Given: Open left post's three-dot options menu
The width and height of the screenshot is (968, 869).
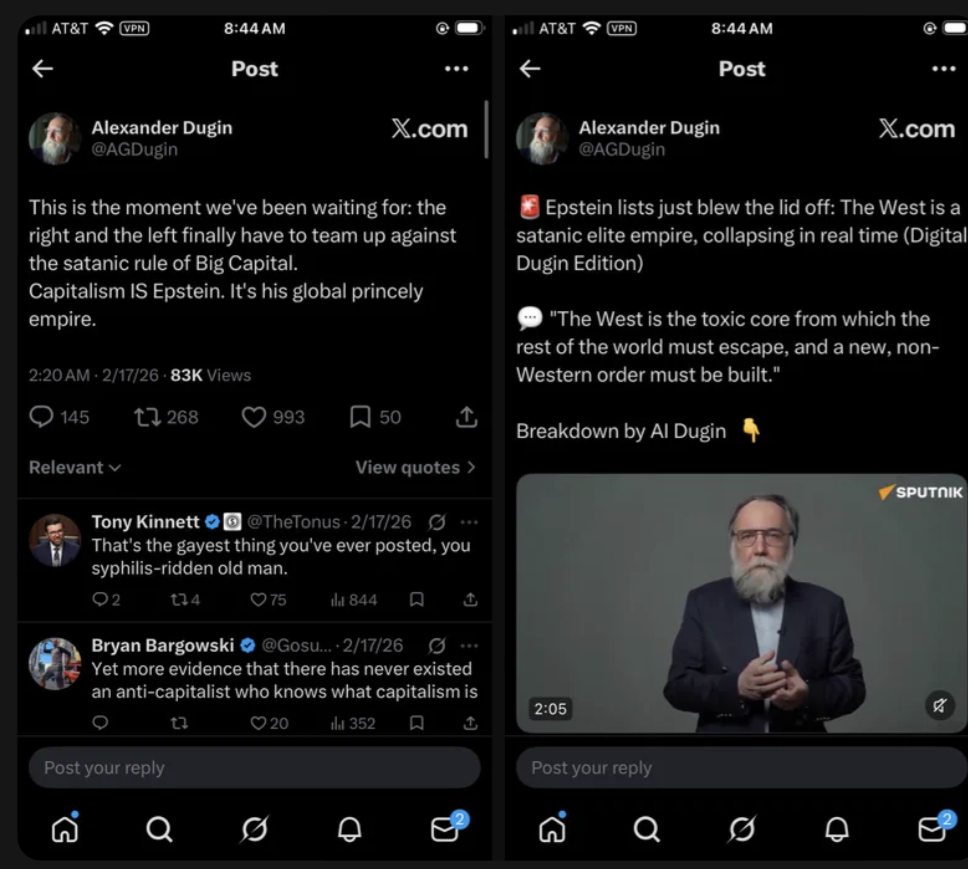Looking at the screenshot, I should 456,69.
